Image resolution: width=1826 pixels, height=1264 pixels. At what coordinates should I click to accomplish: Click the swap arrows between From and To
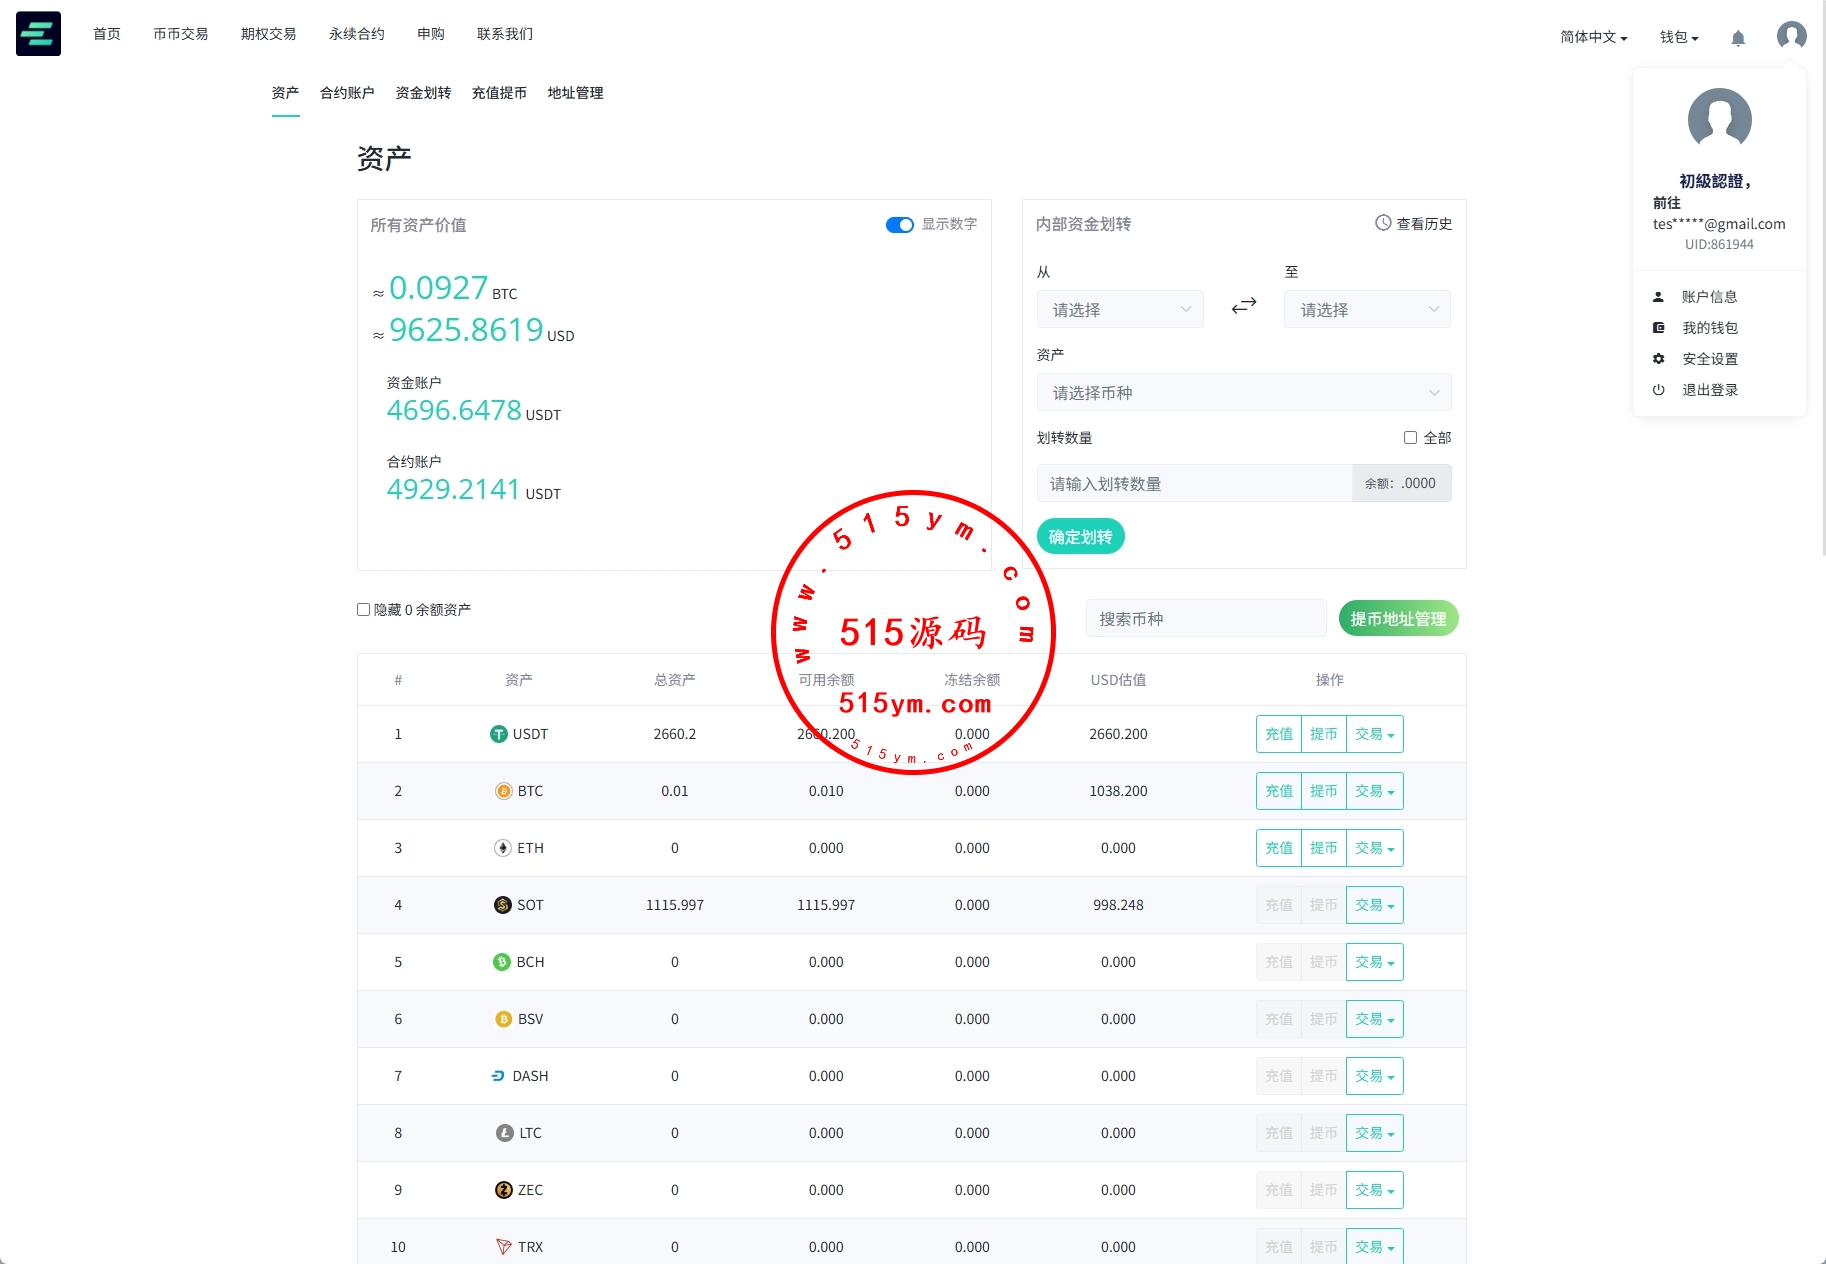point(1243,306)
